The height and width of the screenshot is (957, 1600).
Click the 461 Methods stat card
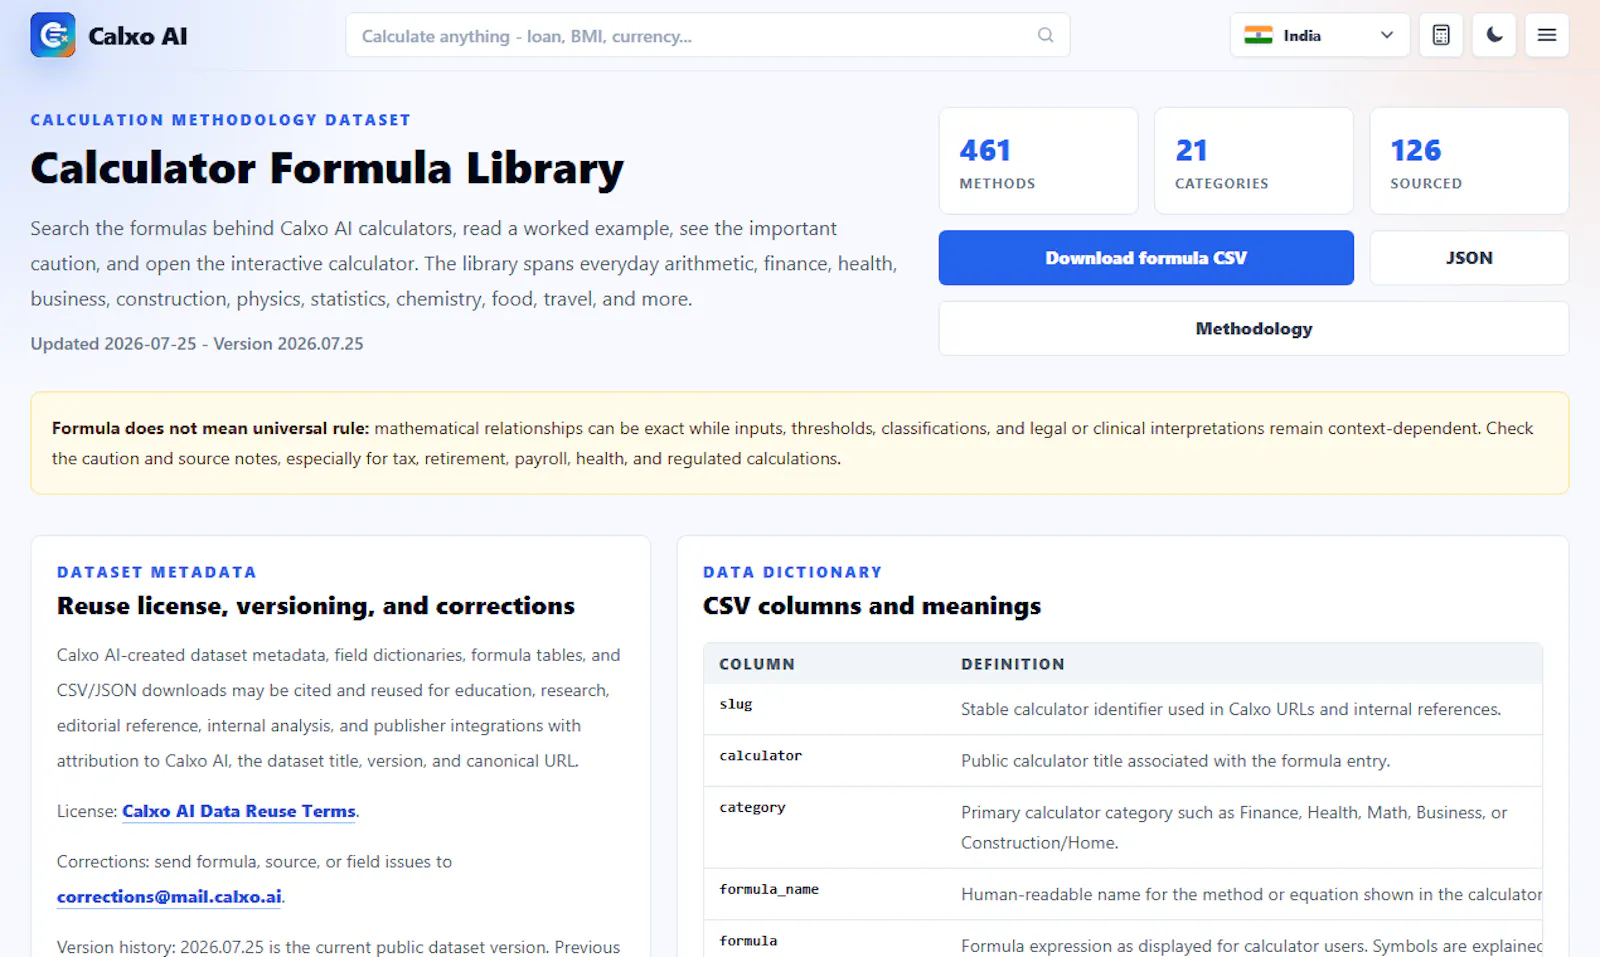pyautogui.click(x=1038, y=161)
